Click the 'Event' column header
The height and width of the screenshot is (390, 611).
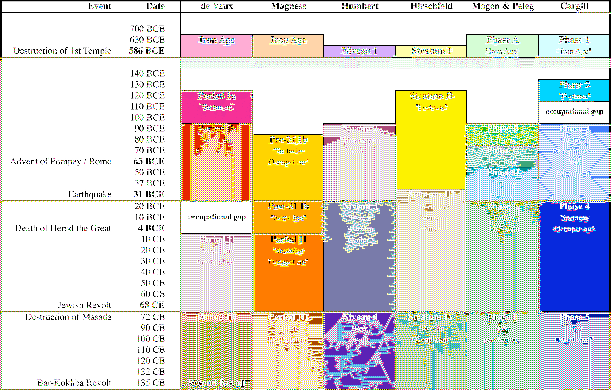point(99,6)
